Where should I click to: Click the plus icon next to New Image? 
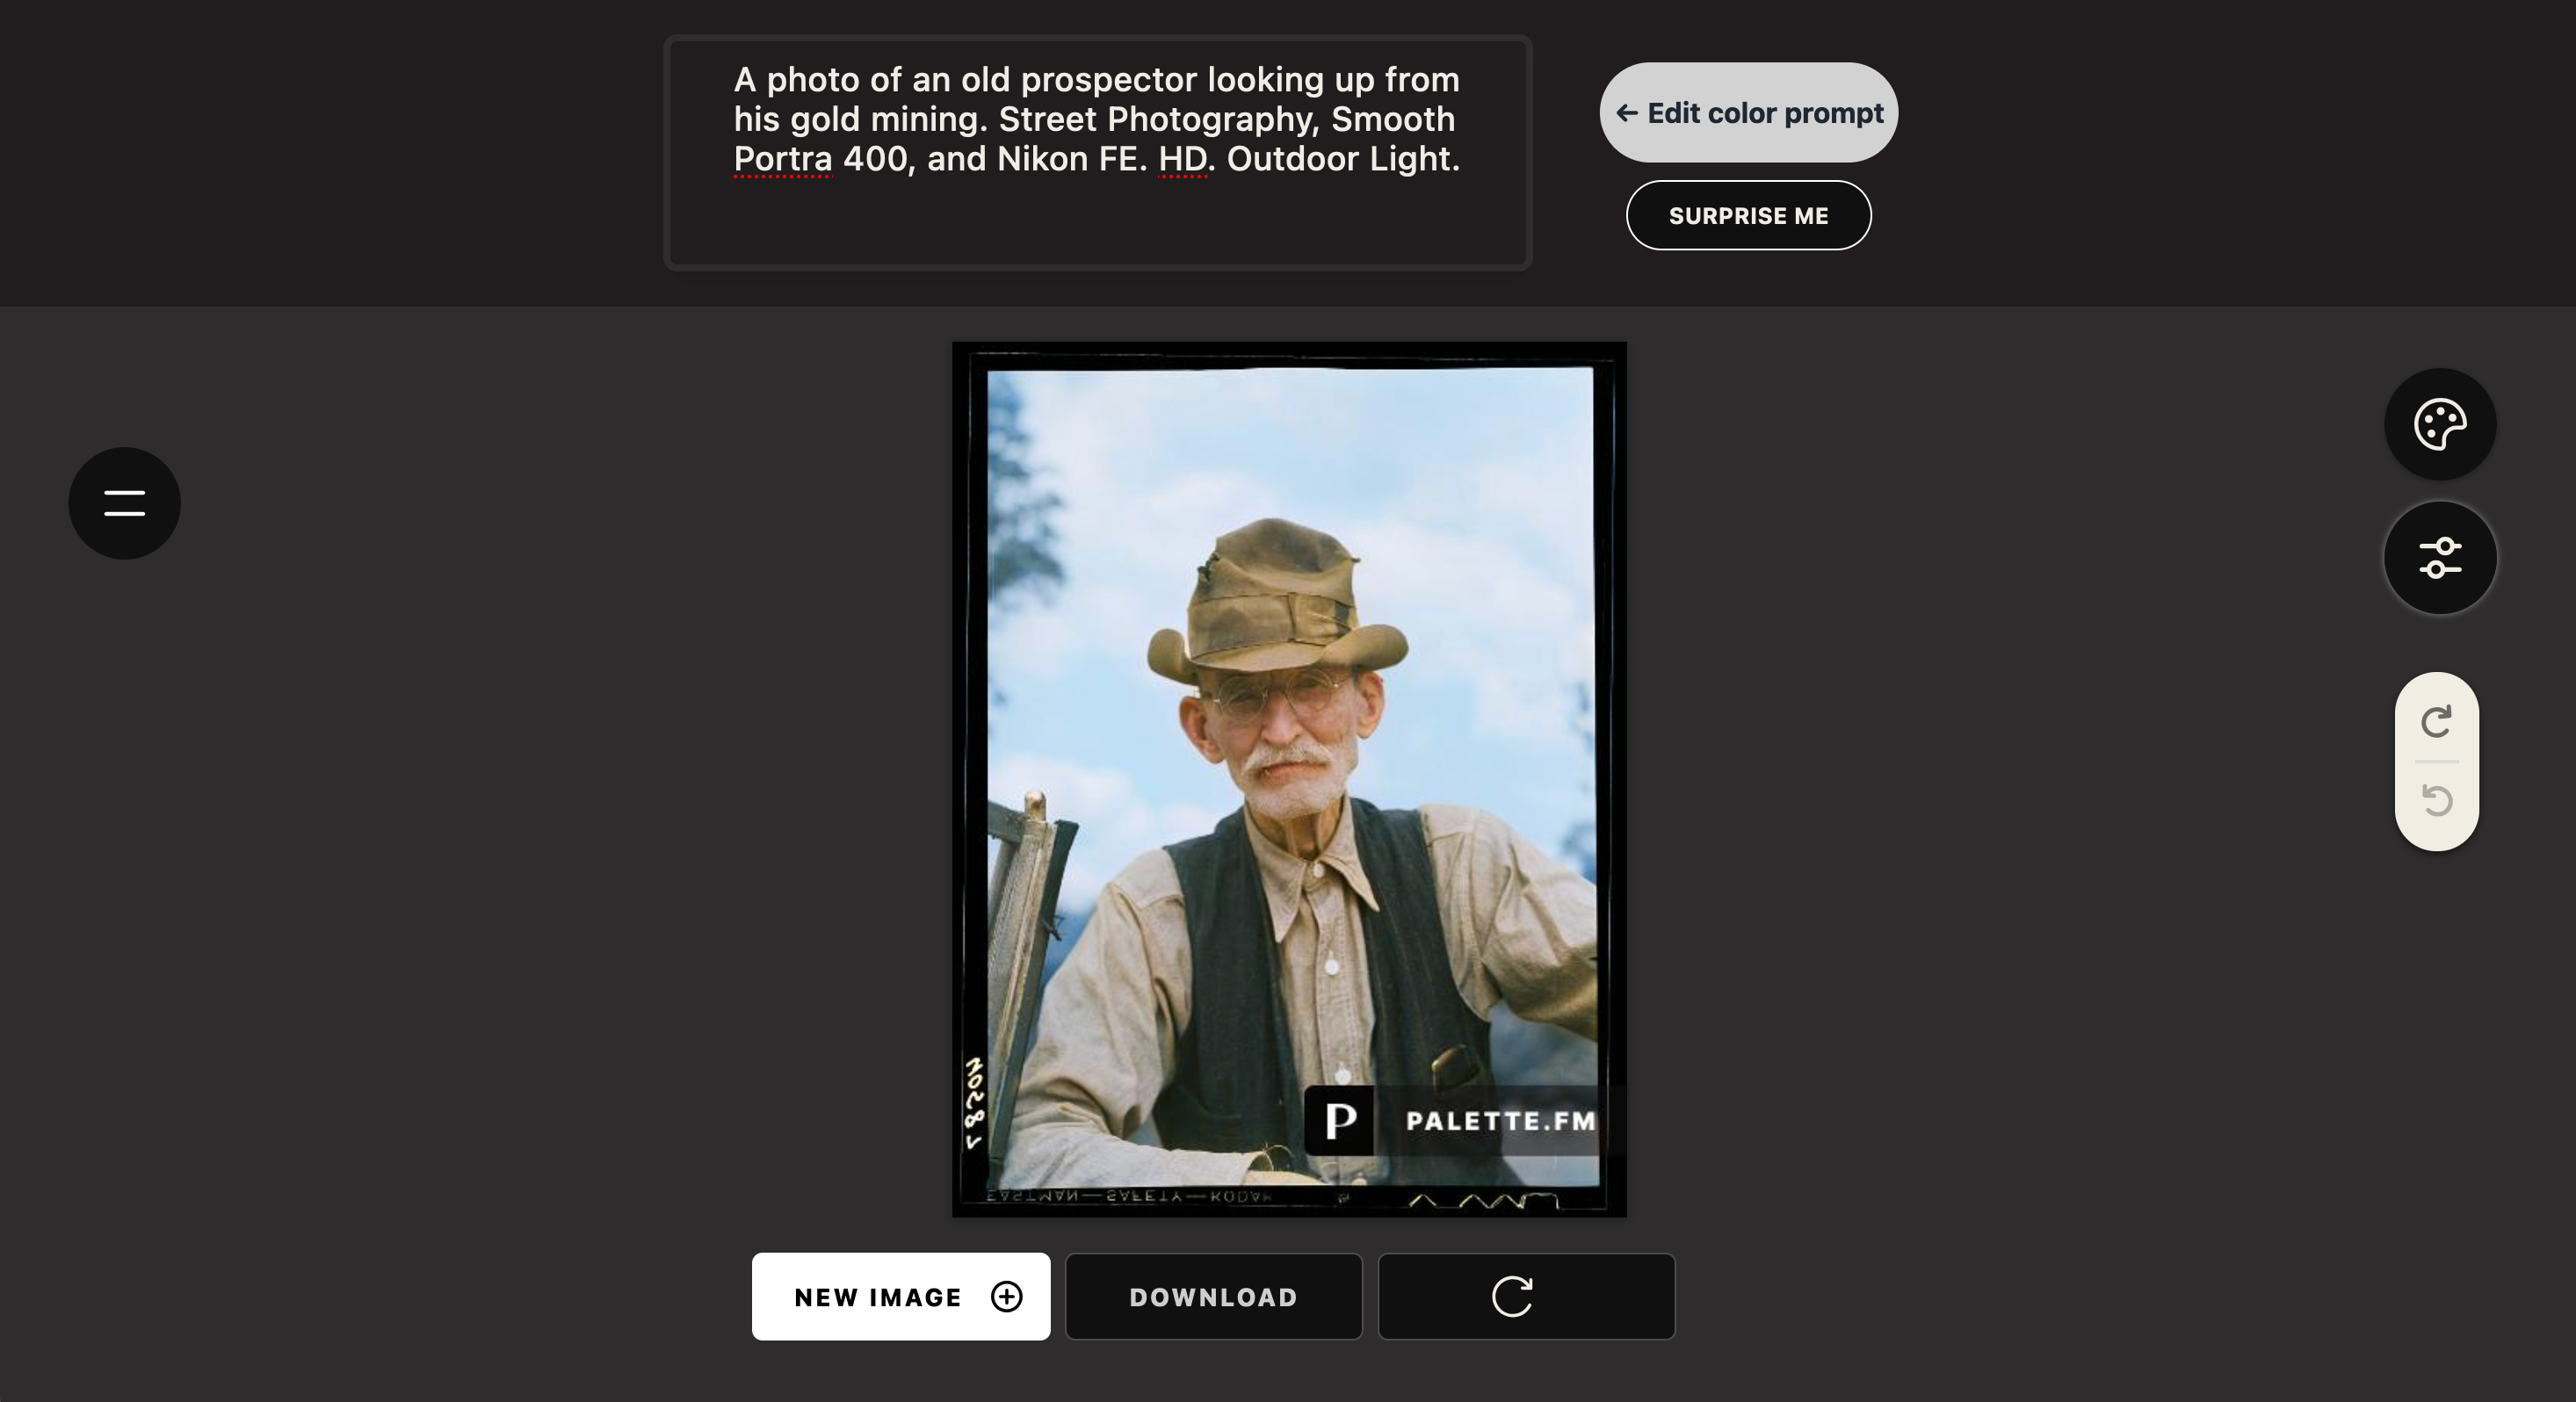pyautogui.click(x=1005, y=1297)
